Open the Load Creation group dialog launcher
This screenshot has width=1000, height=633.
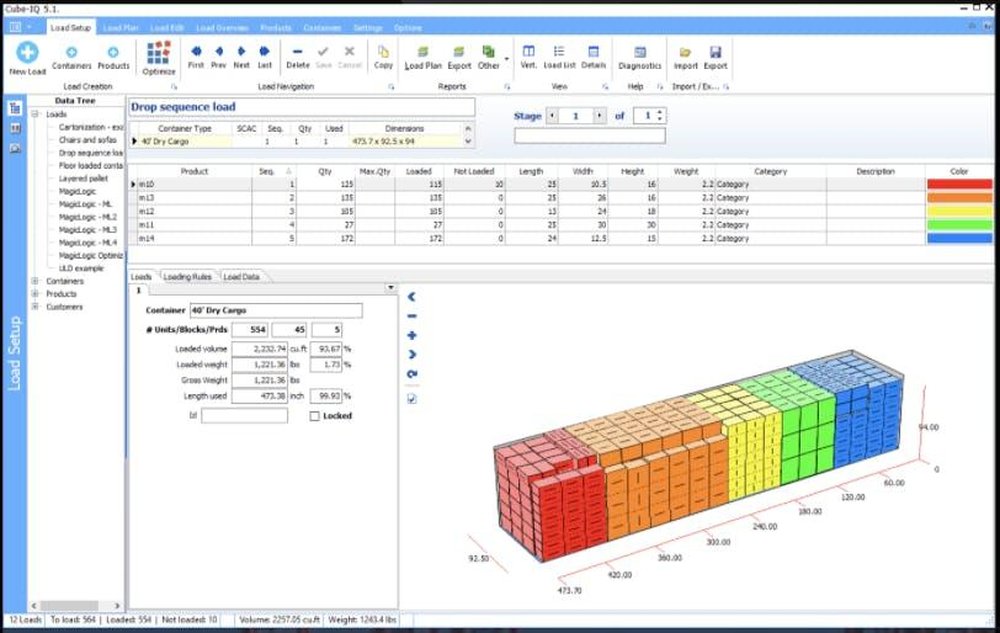[173, 87]
